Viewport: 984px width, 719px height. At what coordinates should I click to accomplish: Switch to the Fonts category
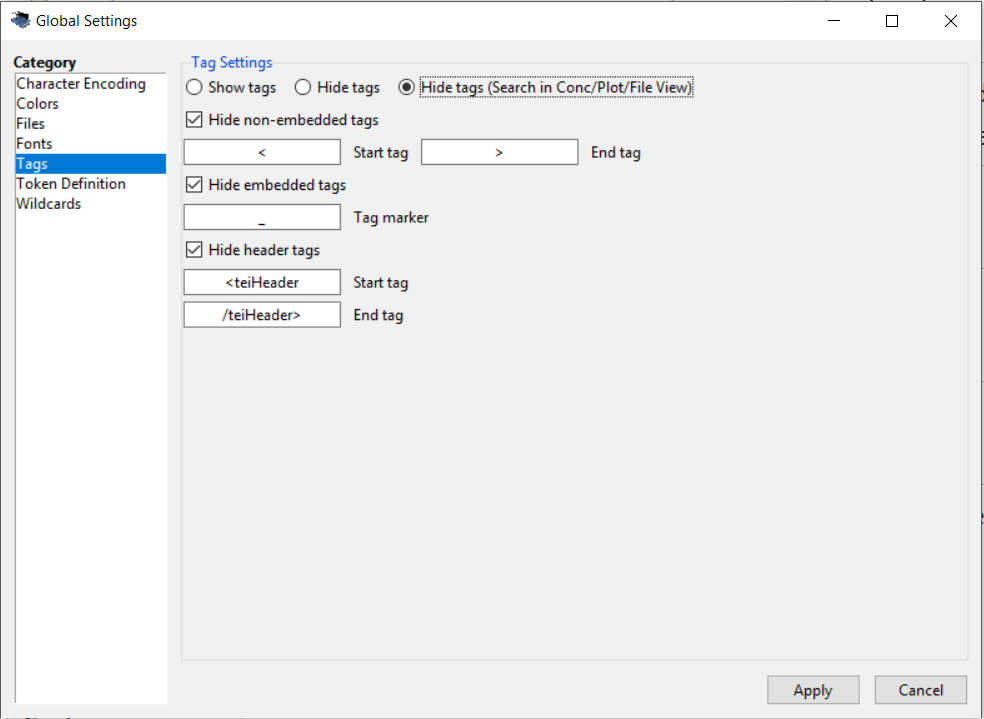click(x=34, y=144)
